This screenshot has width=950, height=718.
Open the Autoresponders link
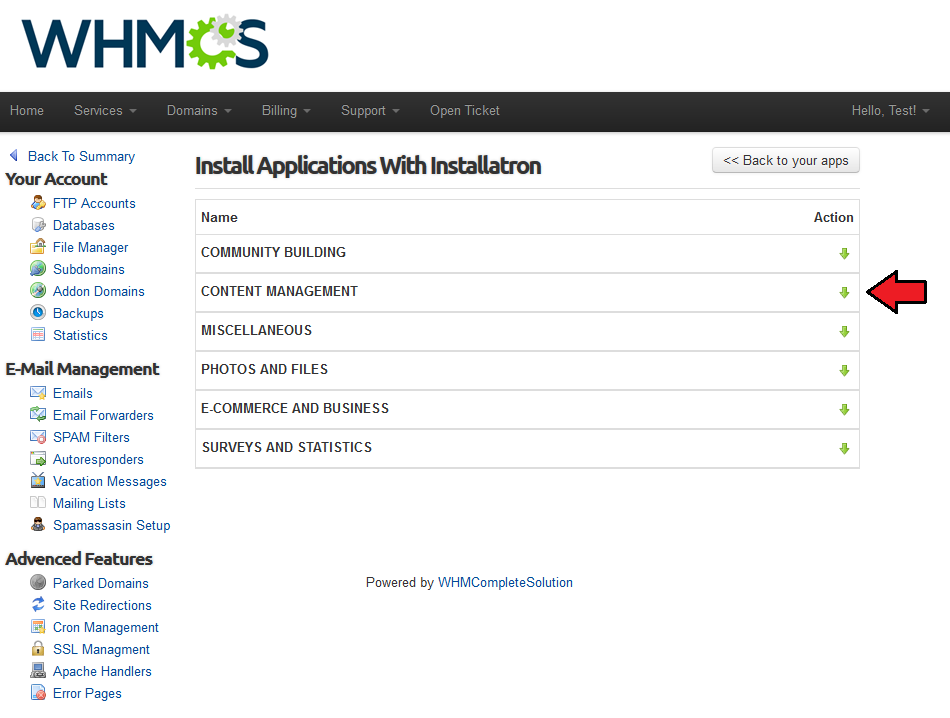click(98, 459)
